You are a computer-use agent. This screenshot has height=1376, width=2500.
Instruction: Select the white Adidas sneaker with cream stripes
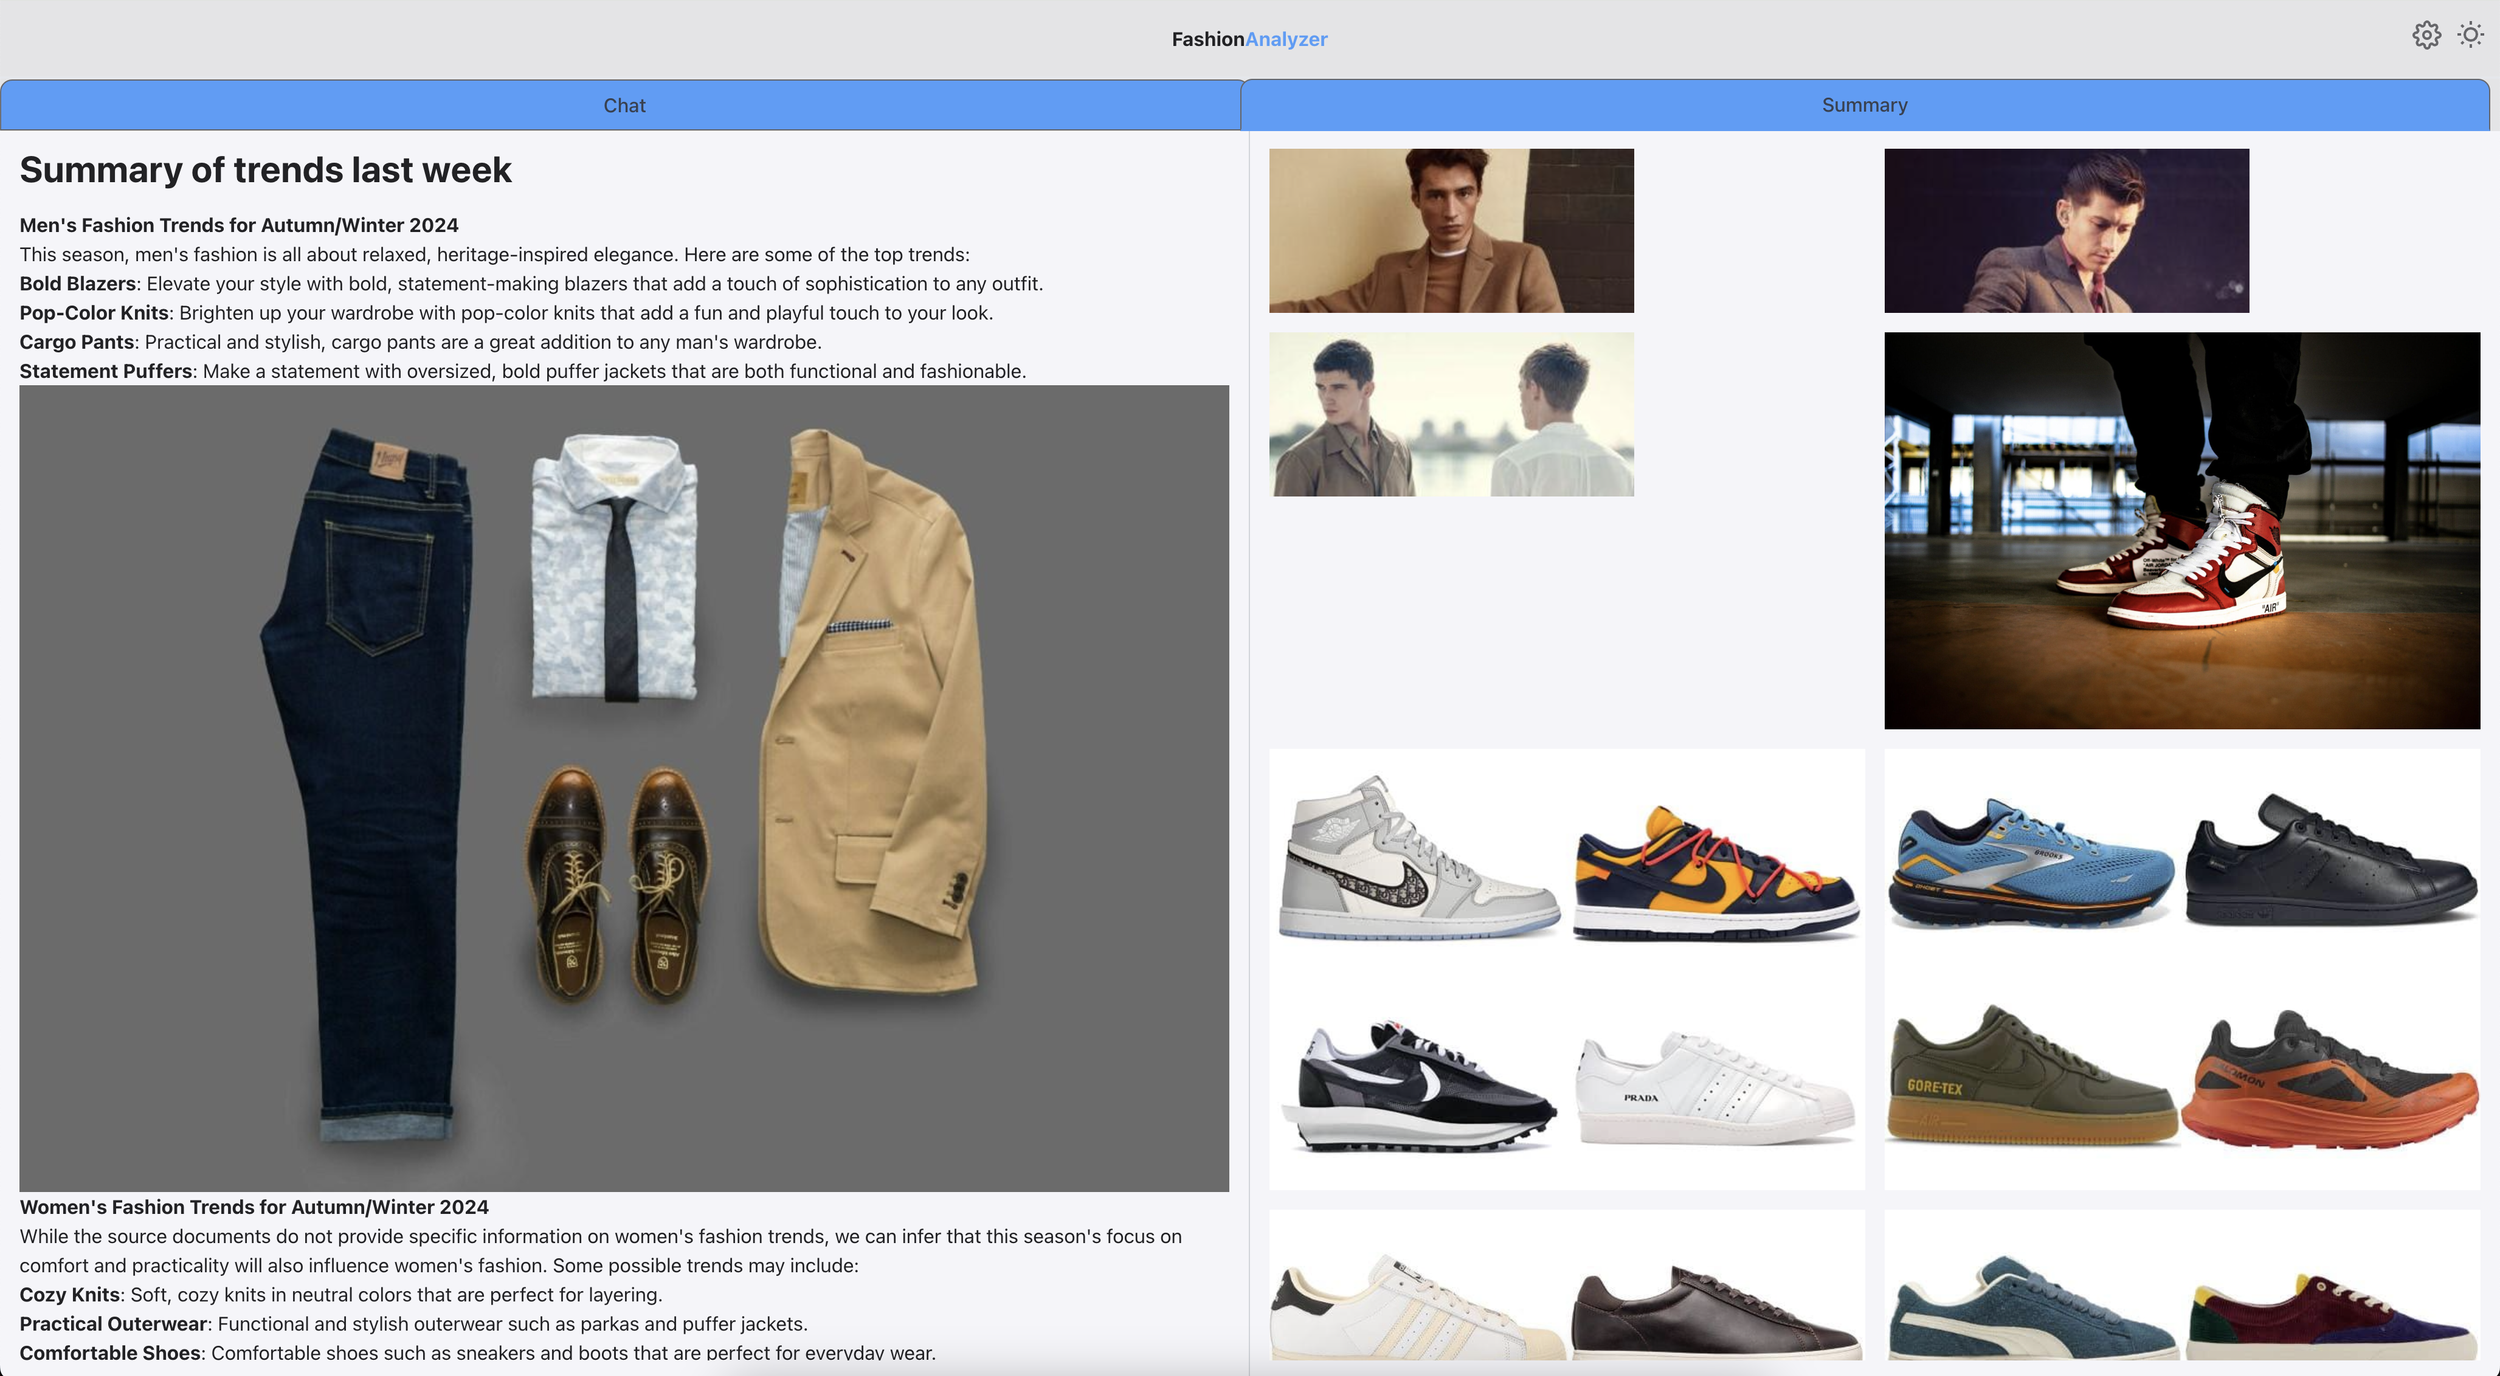click(1419, 1306)
